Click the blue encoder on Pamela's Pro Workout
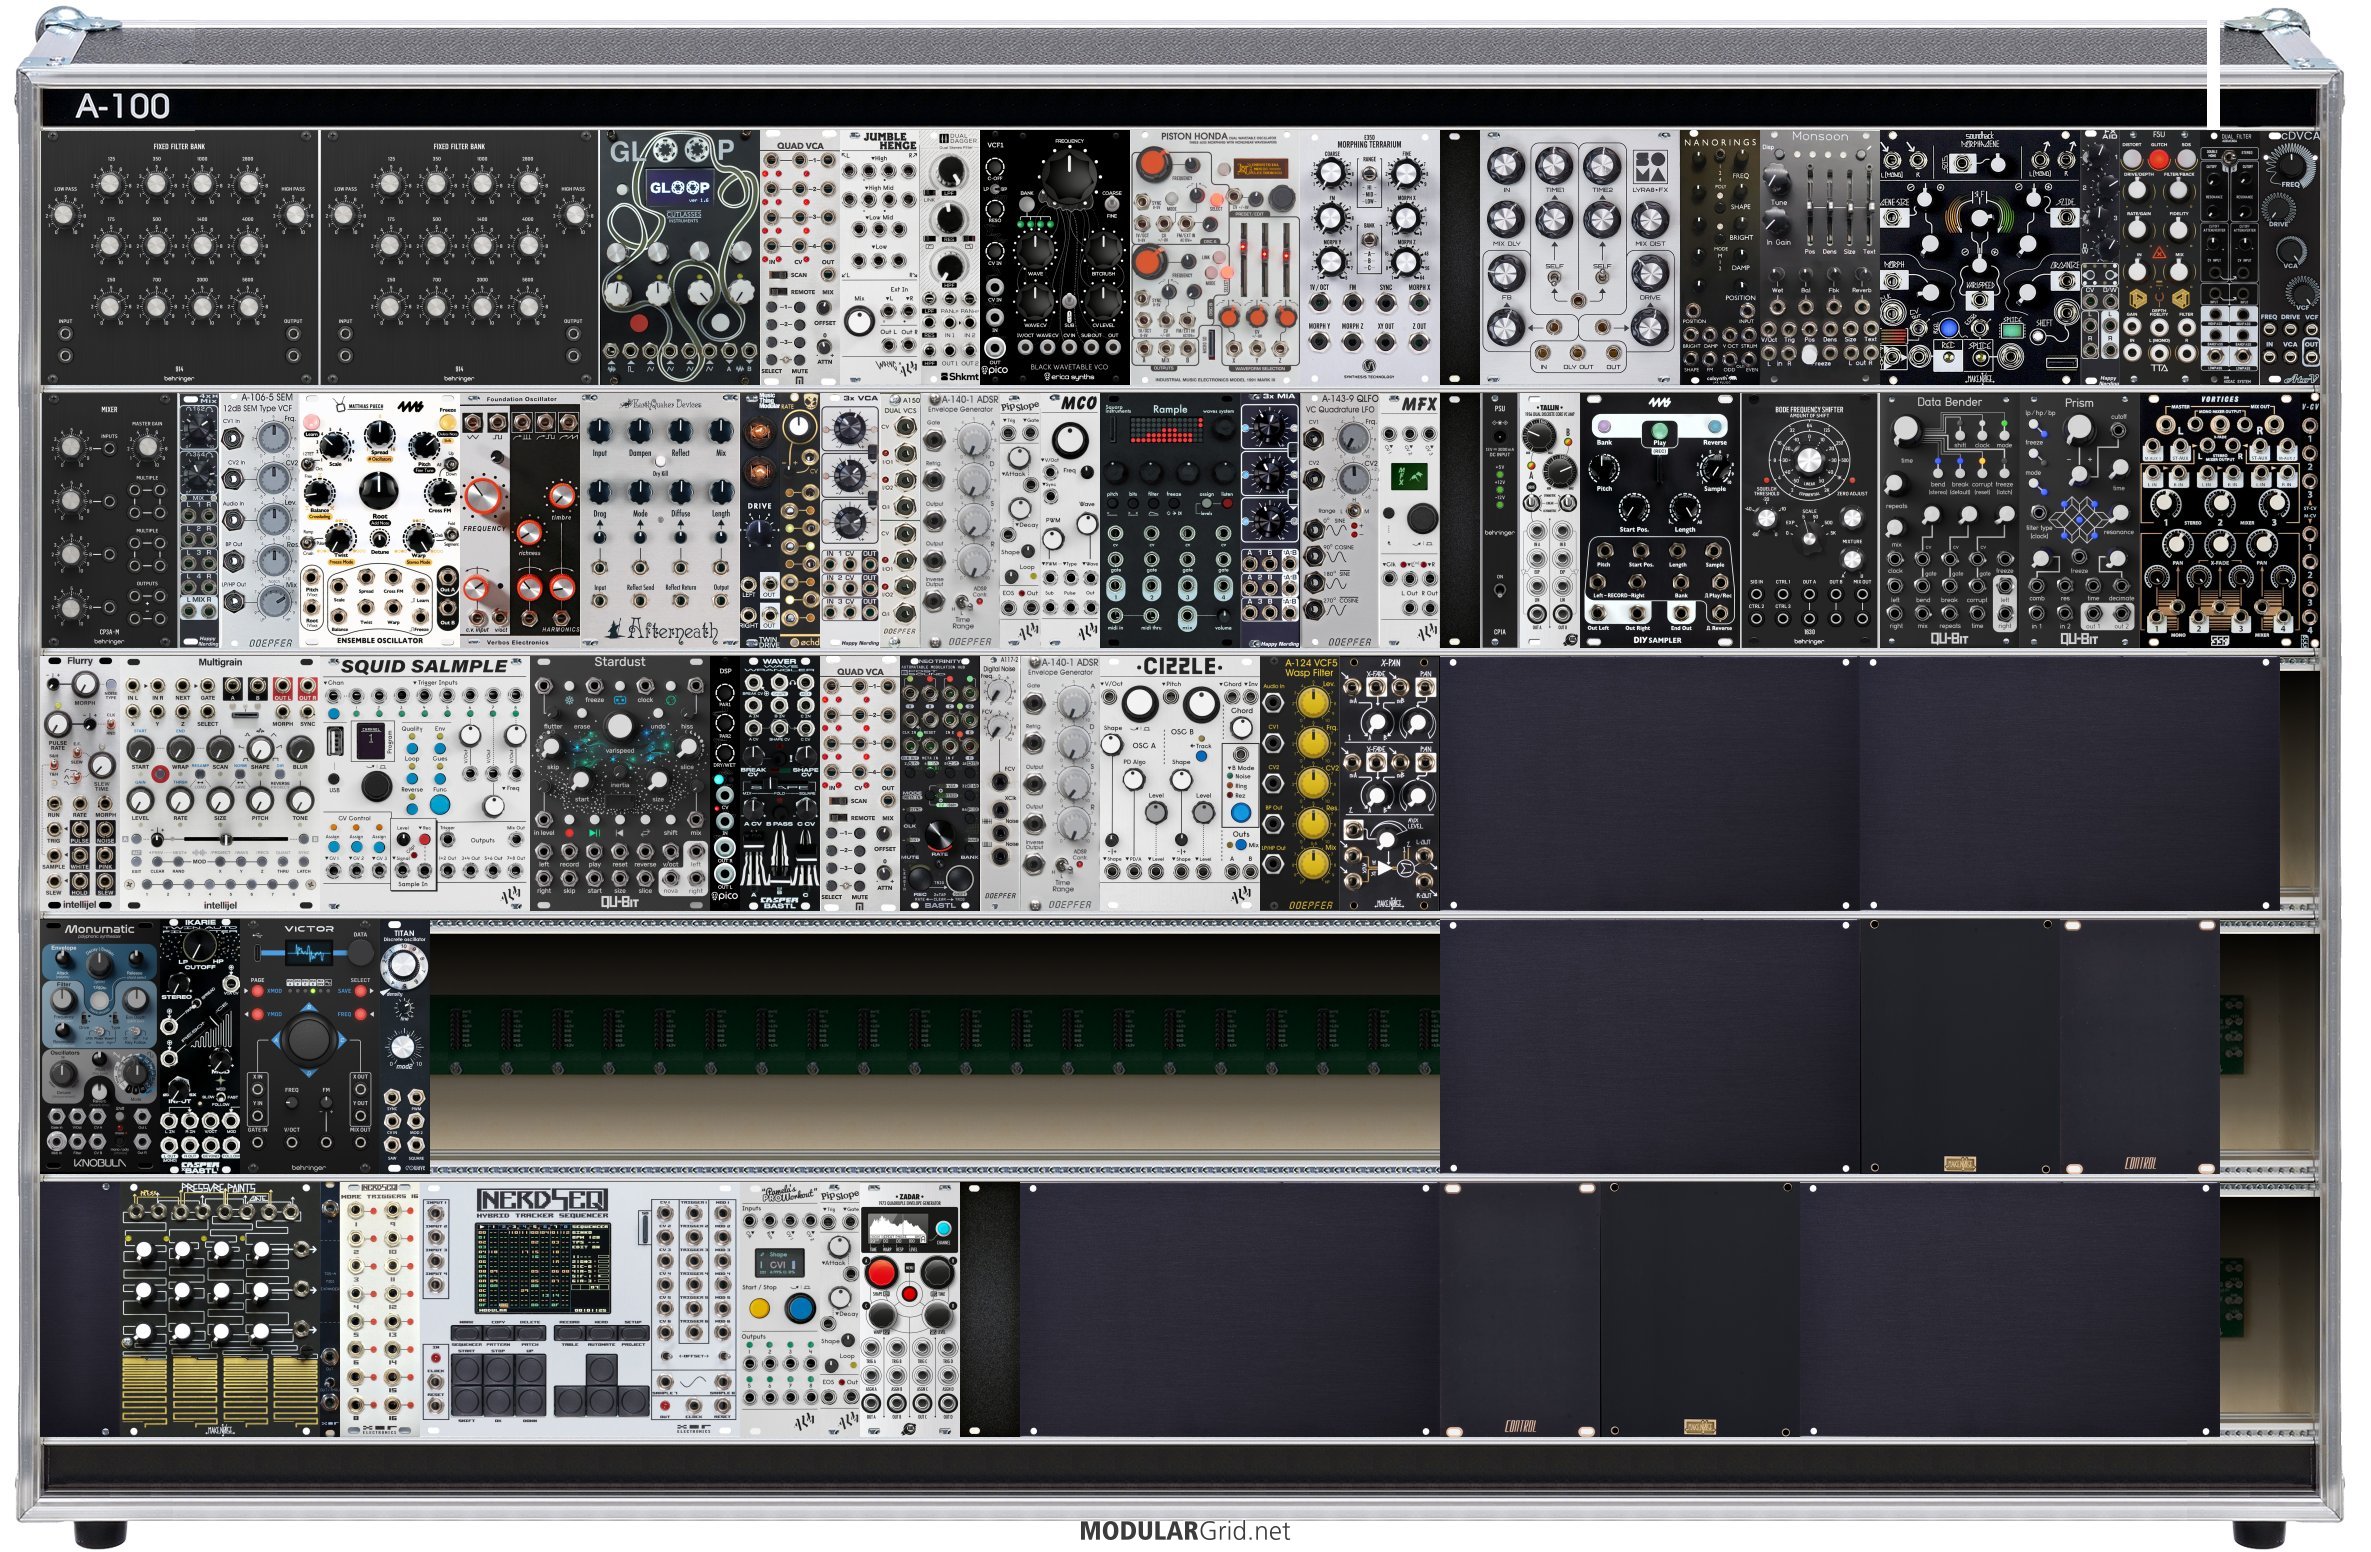2371x1552 pixels. 800,1308
